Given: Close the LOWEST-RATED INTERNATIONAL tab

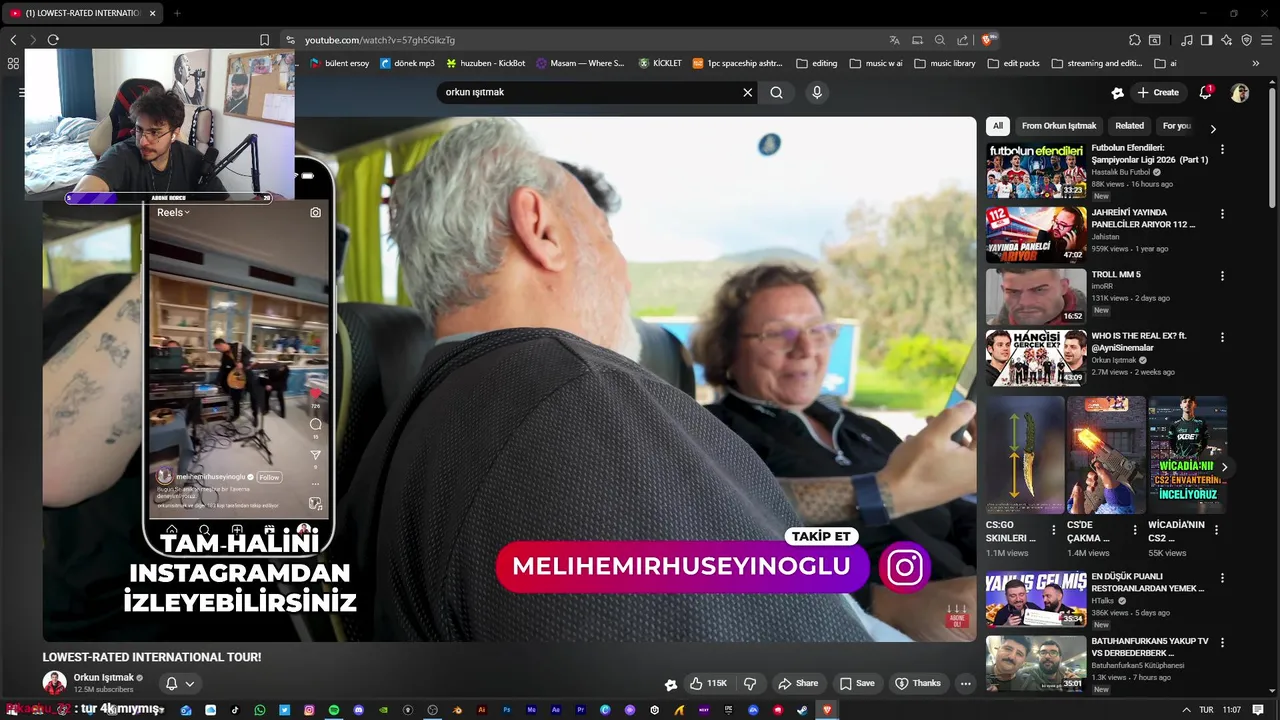Looking at the screenshot, I should click(152, 13).
